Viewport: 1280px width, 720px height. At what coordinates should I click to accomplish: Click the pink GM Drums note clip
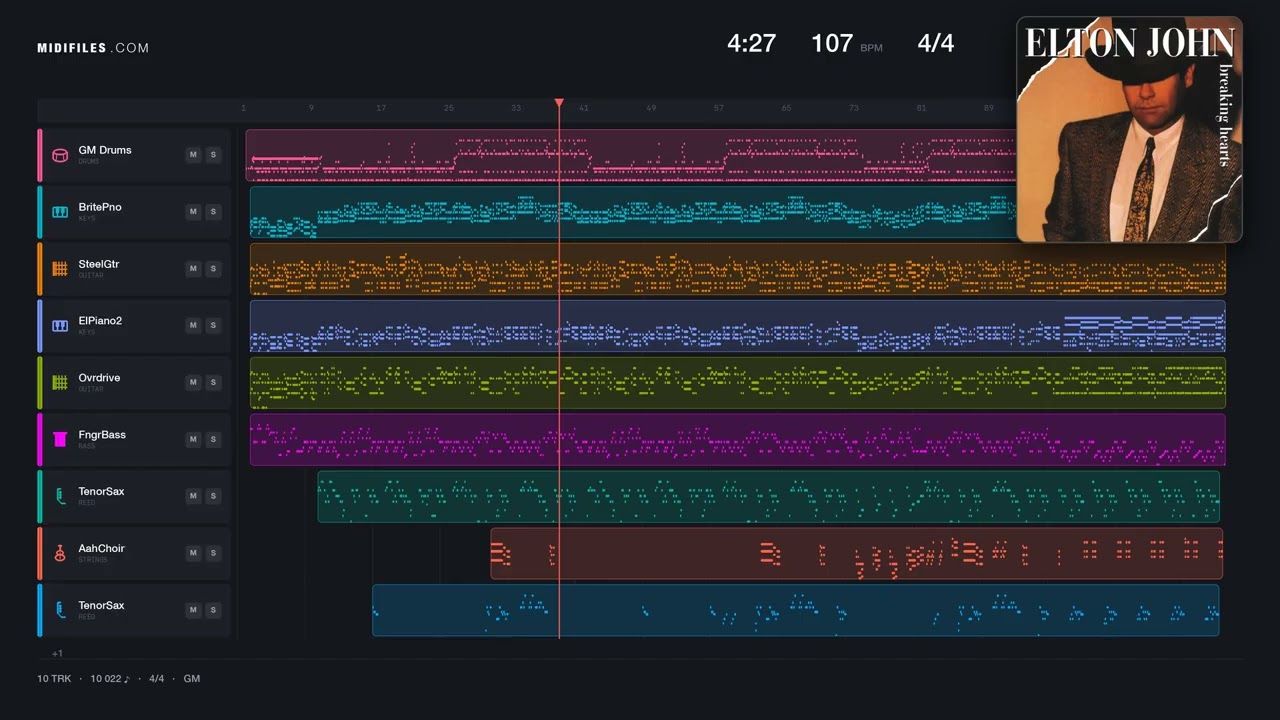(631, 155)
